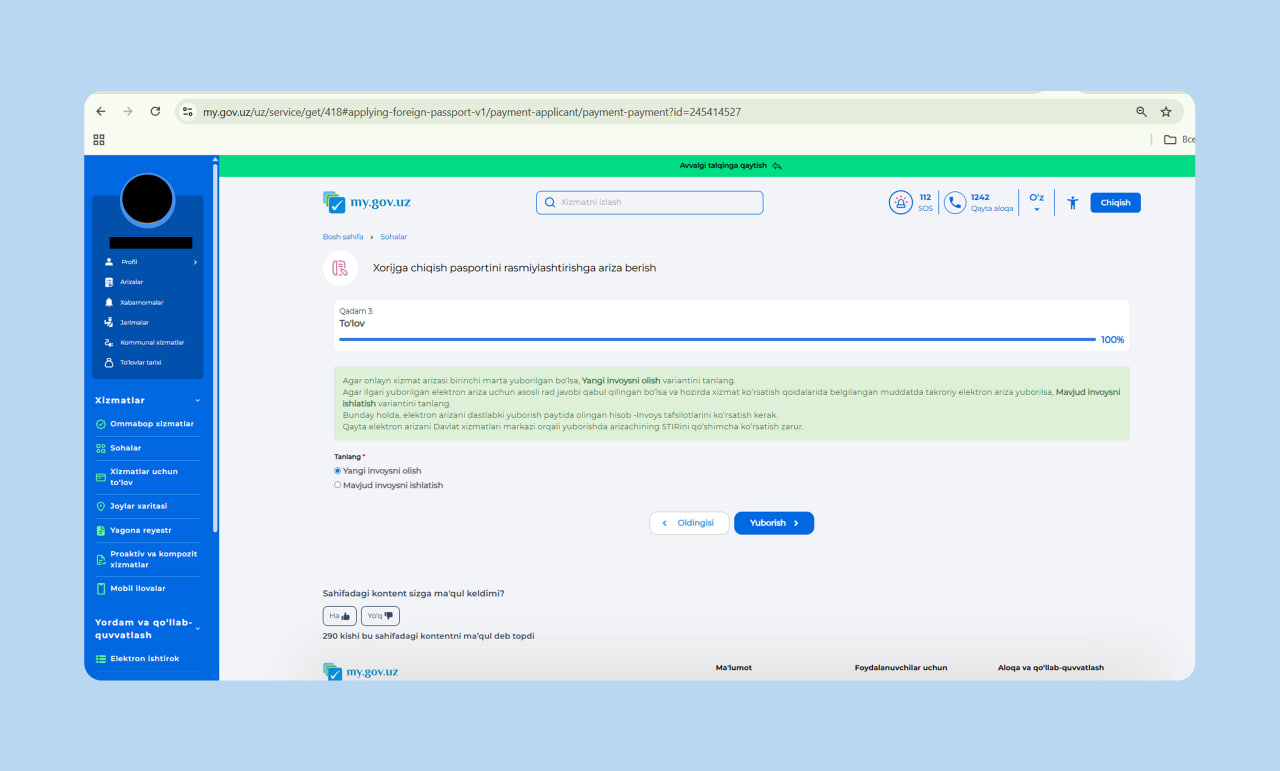1280x771 pixels.
Task: Click the thumbs-down Yo'q feedback button
Action: tap(380, 616)
